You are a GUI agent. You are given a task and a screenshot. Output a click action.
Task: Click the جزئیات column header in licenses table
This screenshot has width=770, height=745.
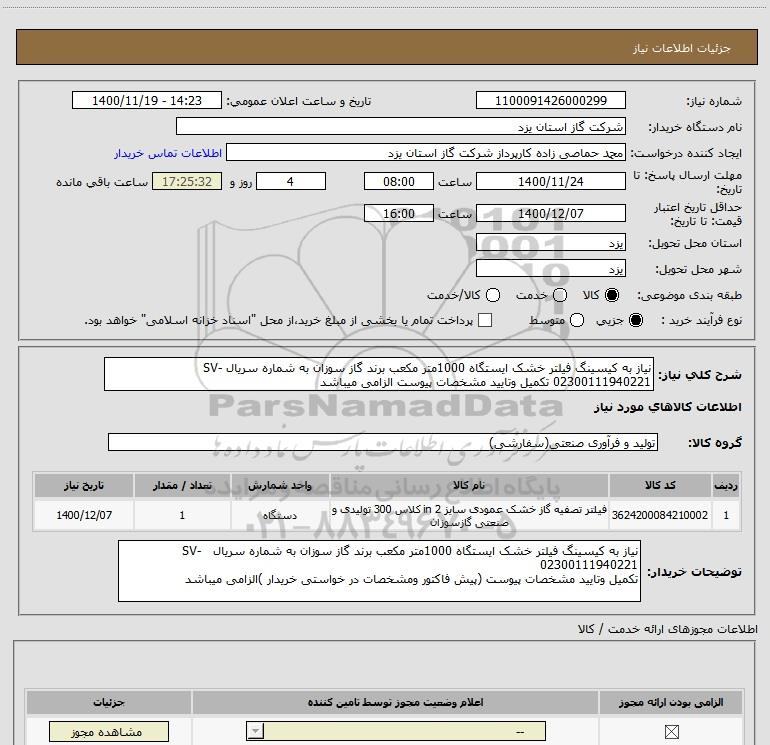click(109, 702)
